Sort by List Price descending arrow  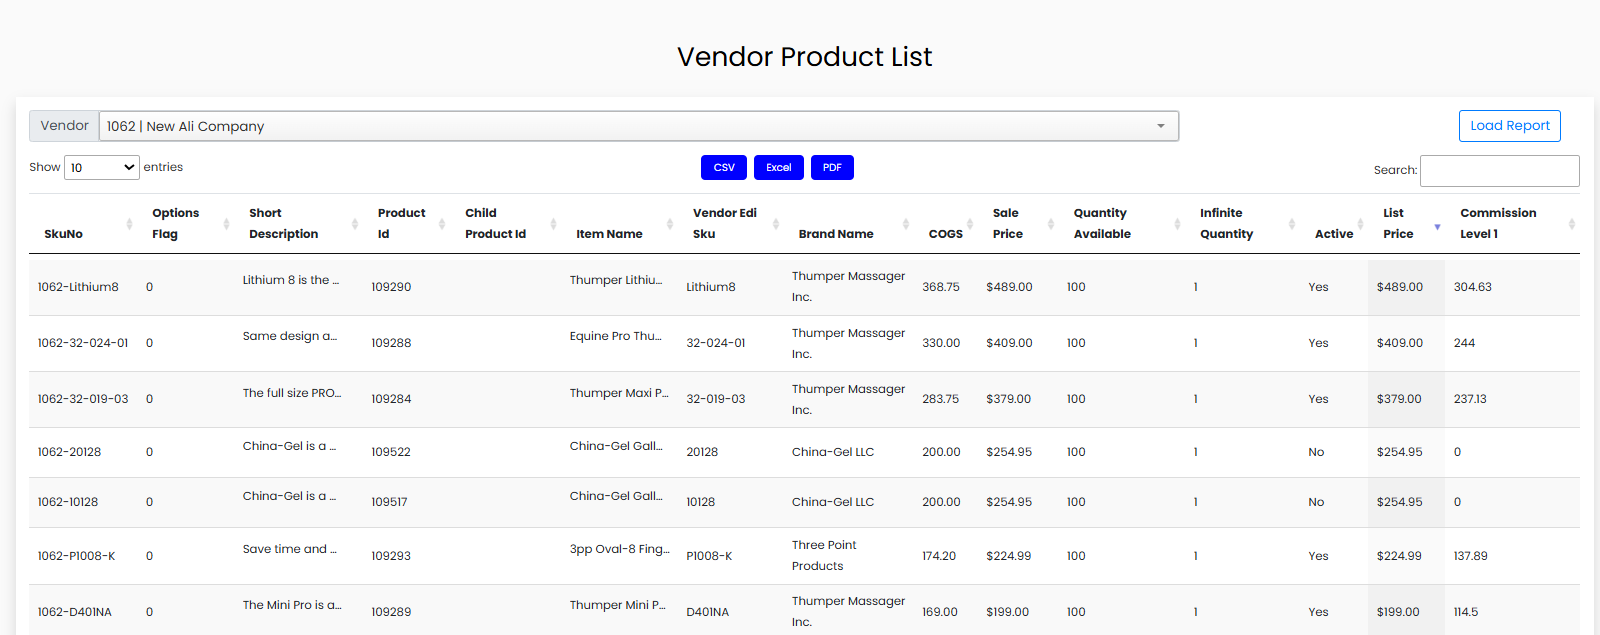[x=1437, y=227]
